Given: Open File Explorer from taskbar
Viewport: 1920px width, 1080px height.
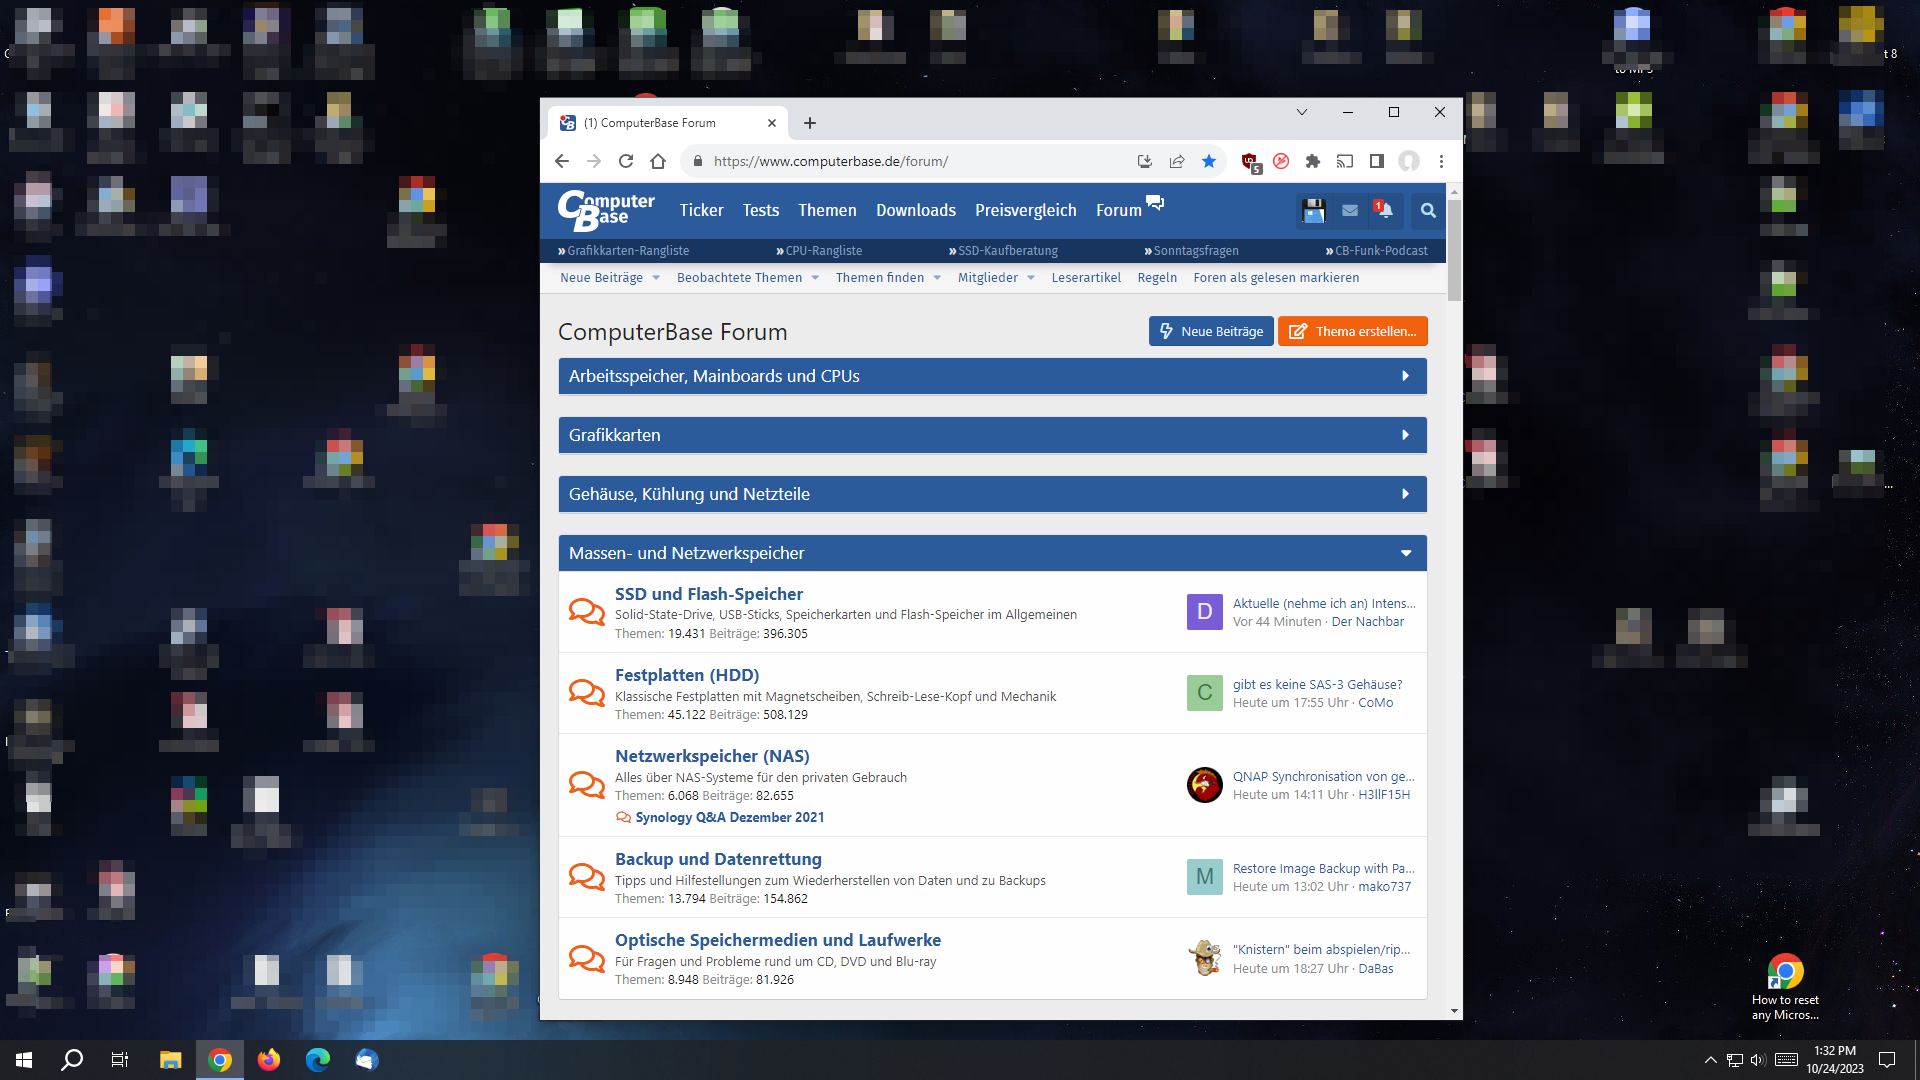Looking at the screenshot, I should [x=170, y=1060].
